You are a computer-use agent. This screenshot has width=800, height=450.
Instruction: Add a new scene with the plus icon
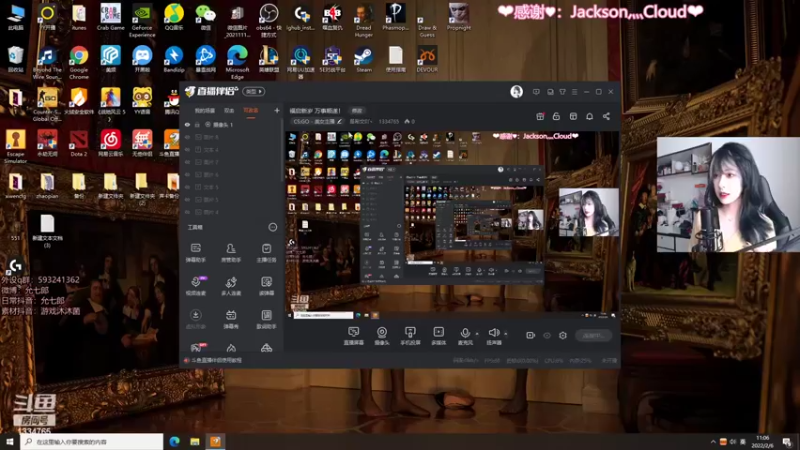click(277, 110)
